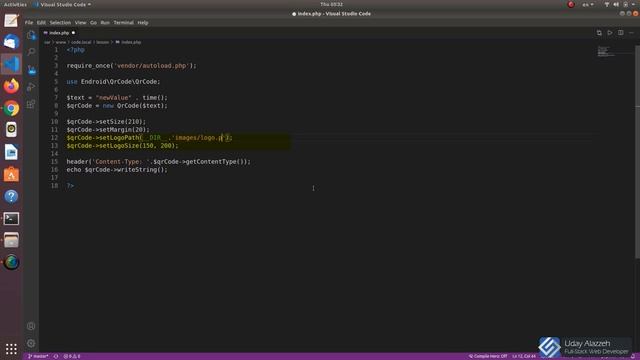640x360 pixels.
Task: Click Activities in the top bar
Action: [x=15, y=4]
